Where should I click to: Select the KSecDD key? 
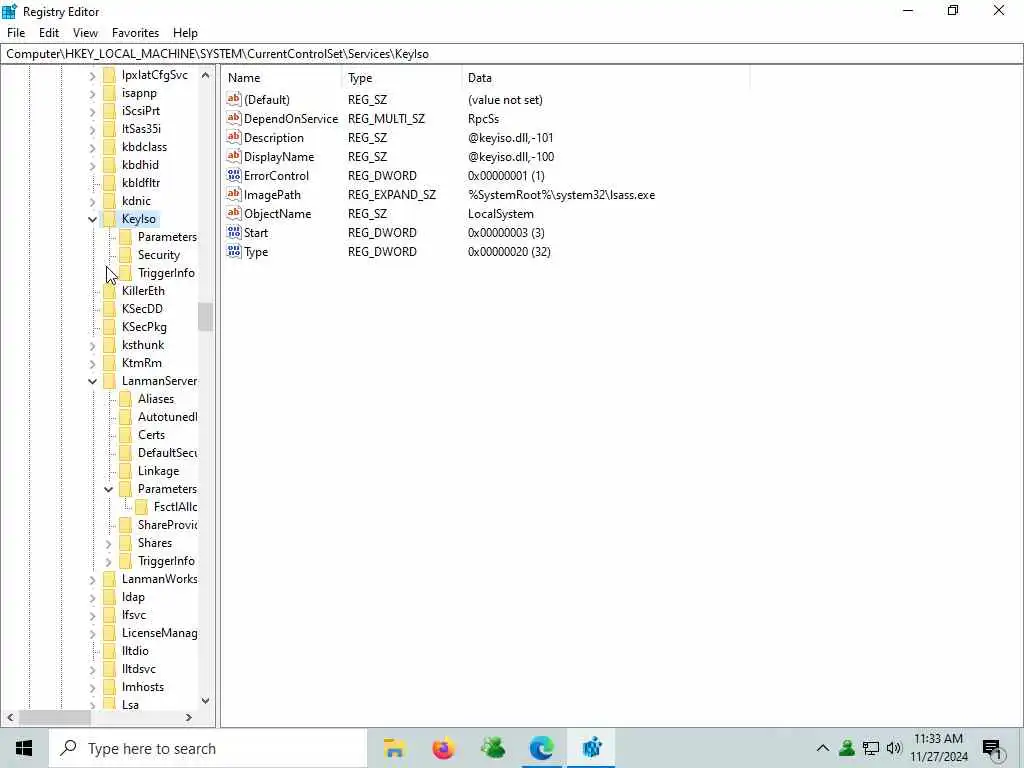pyautogui.click(x=142, y=309)
